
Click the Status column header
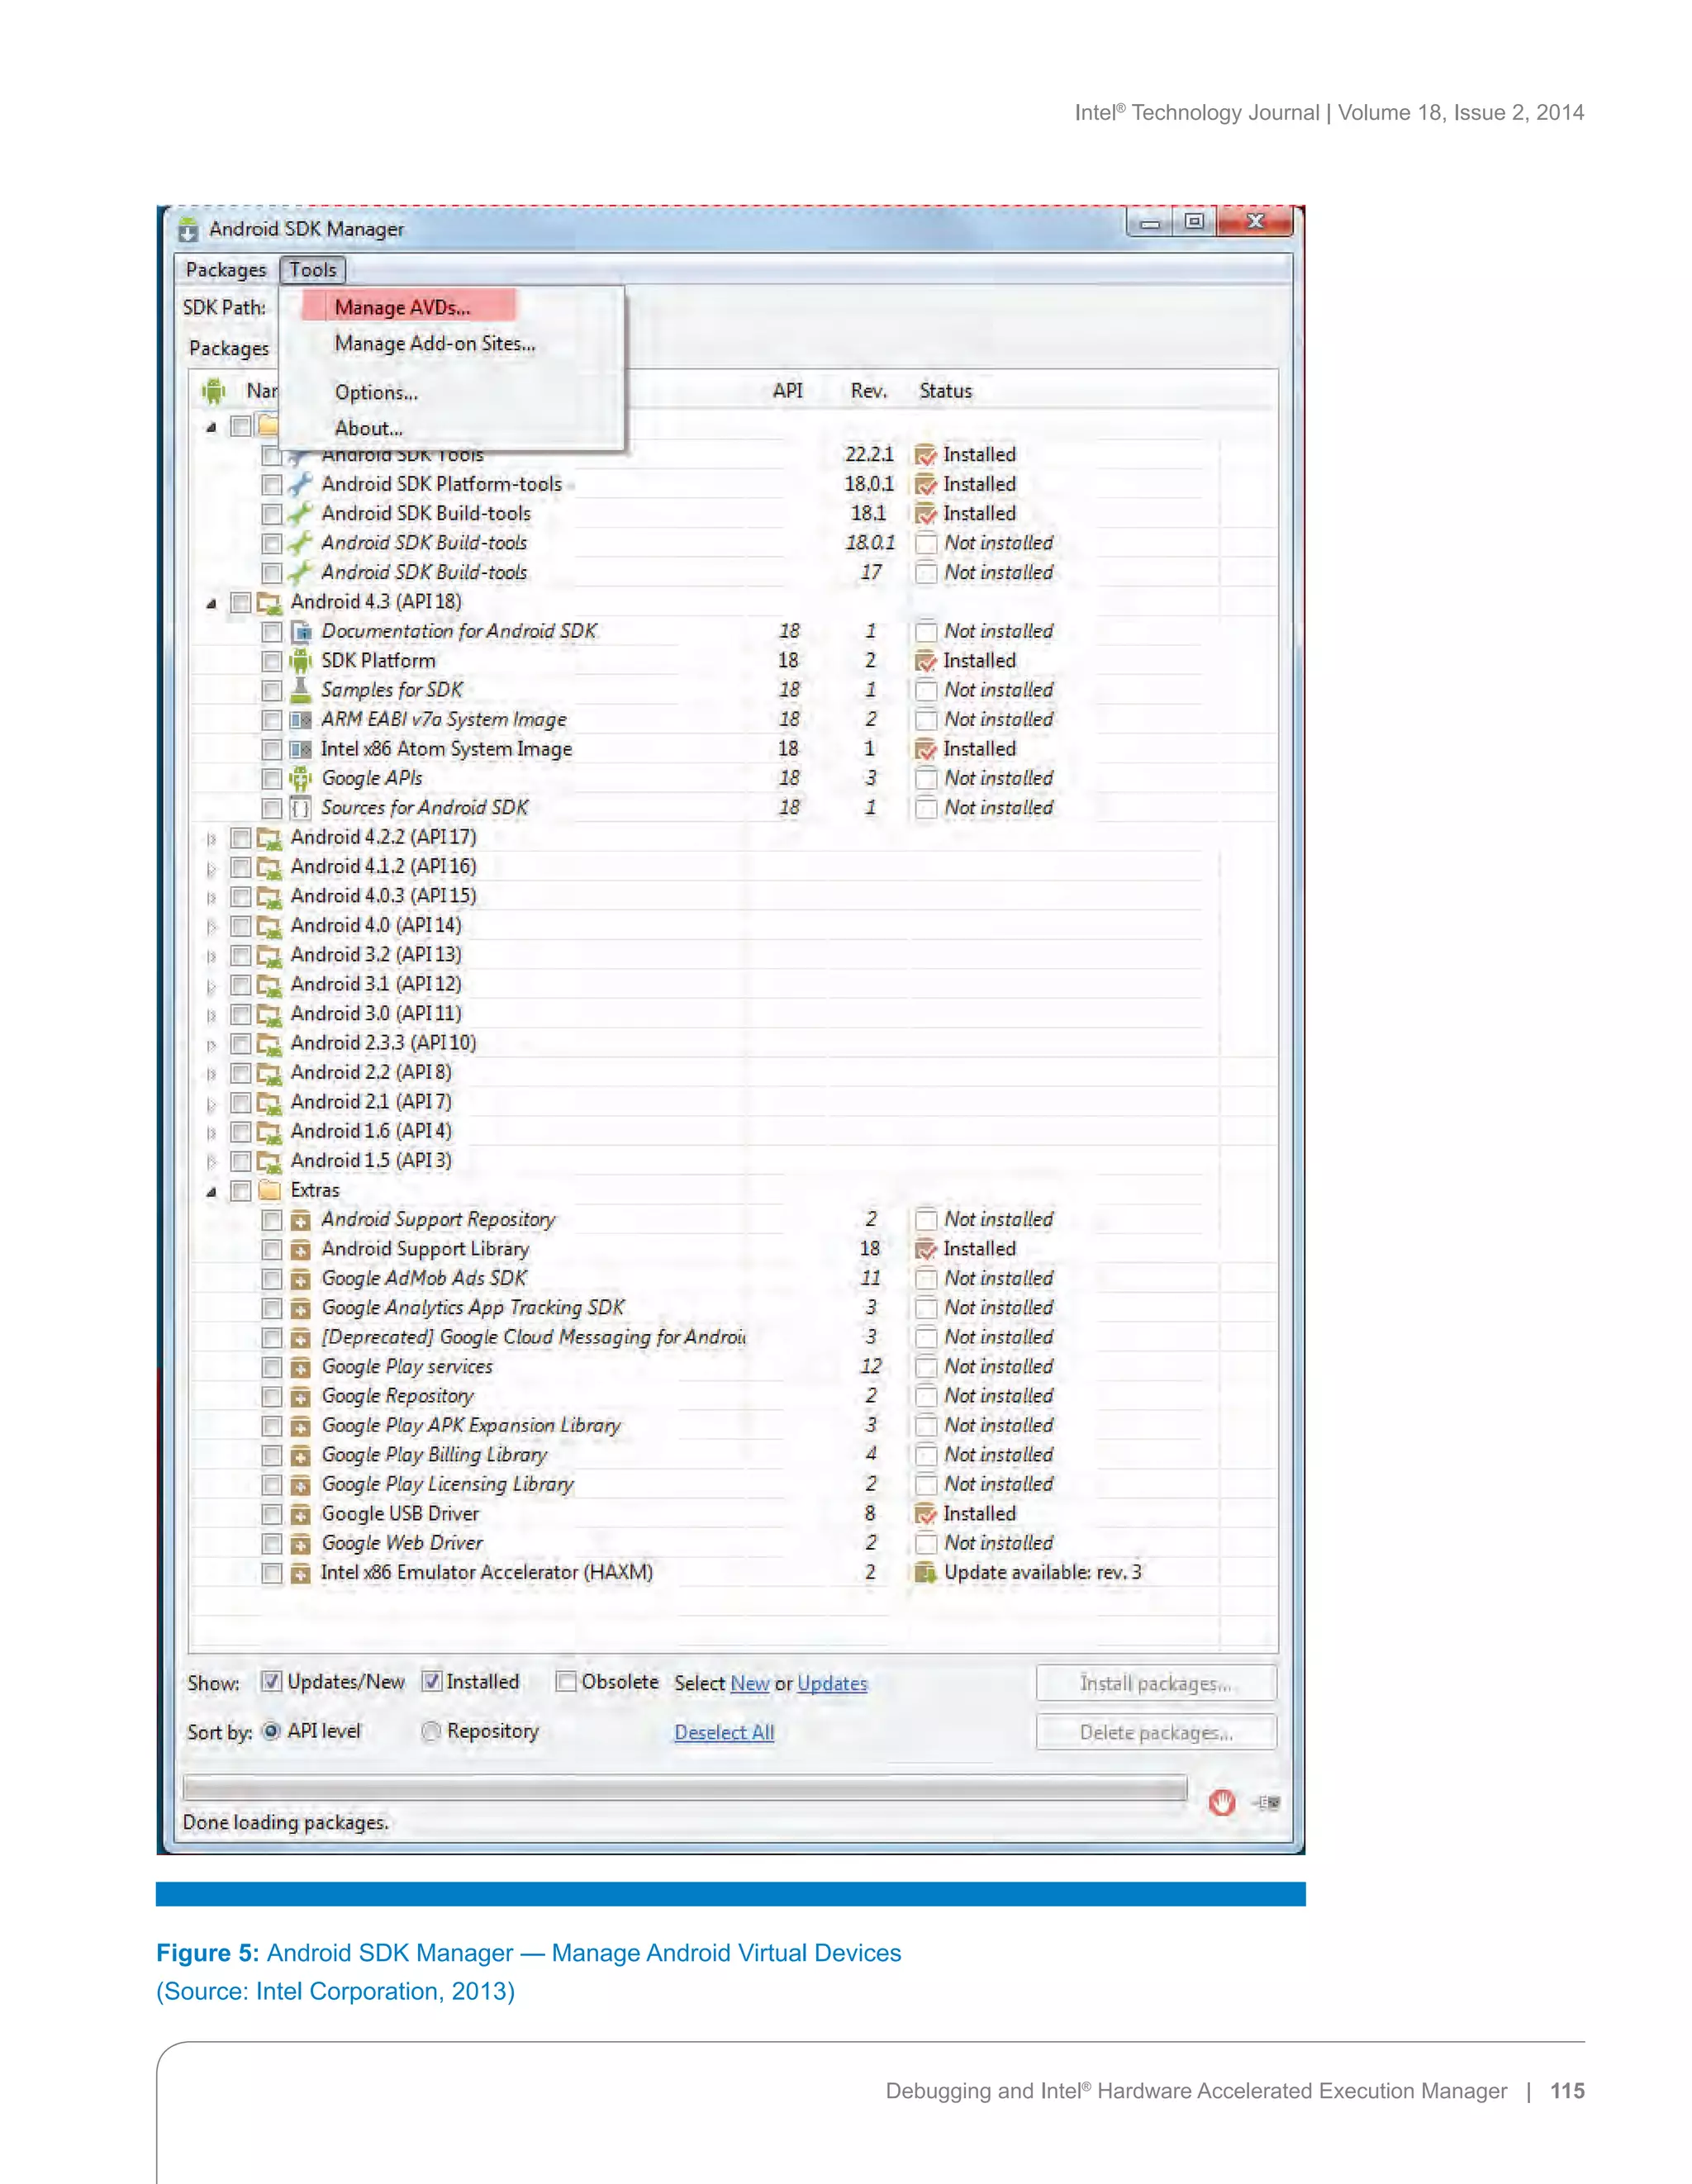(x=946, y=391)
